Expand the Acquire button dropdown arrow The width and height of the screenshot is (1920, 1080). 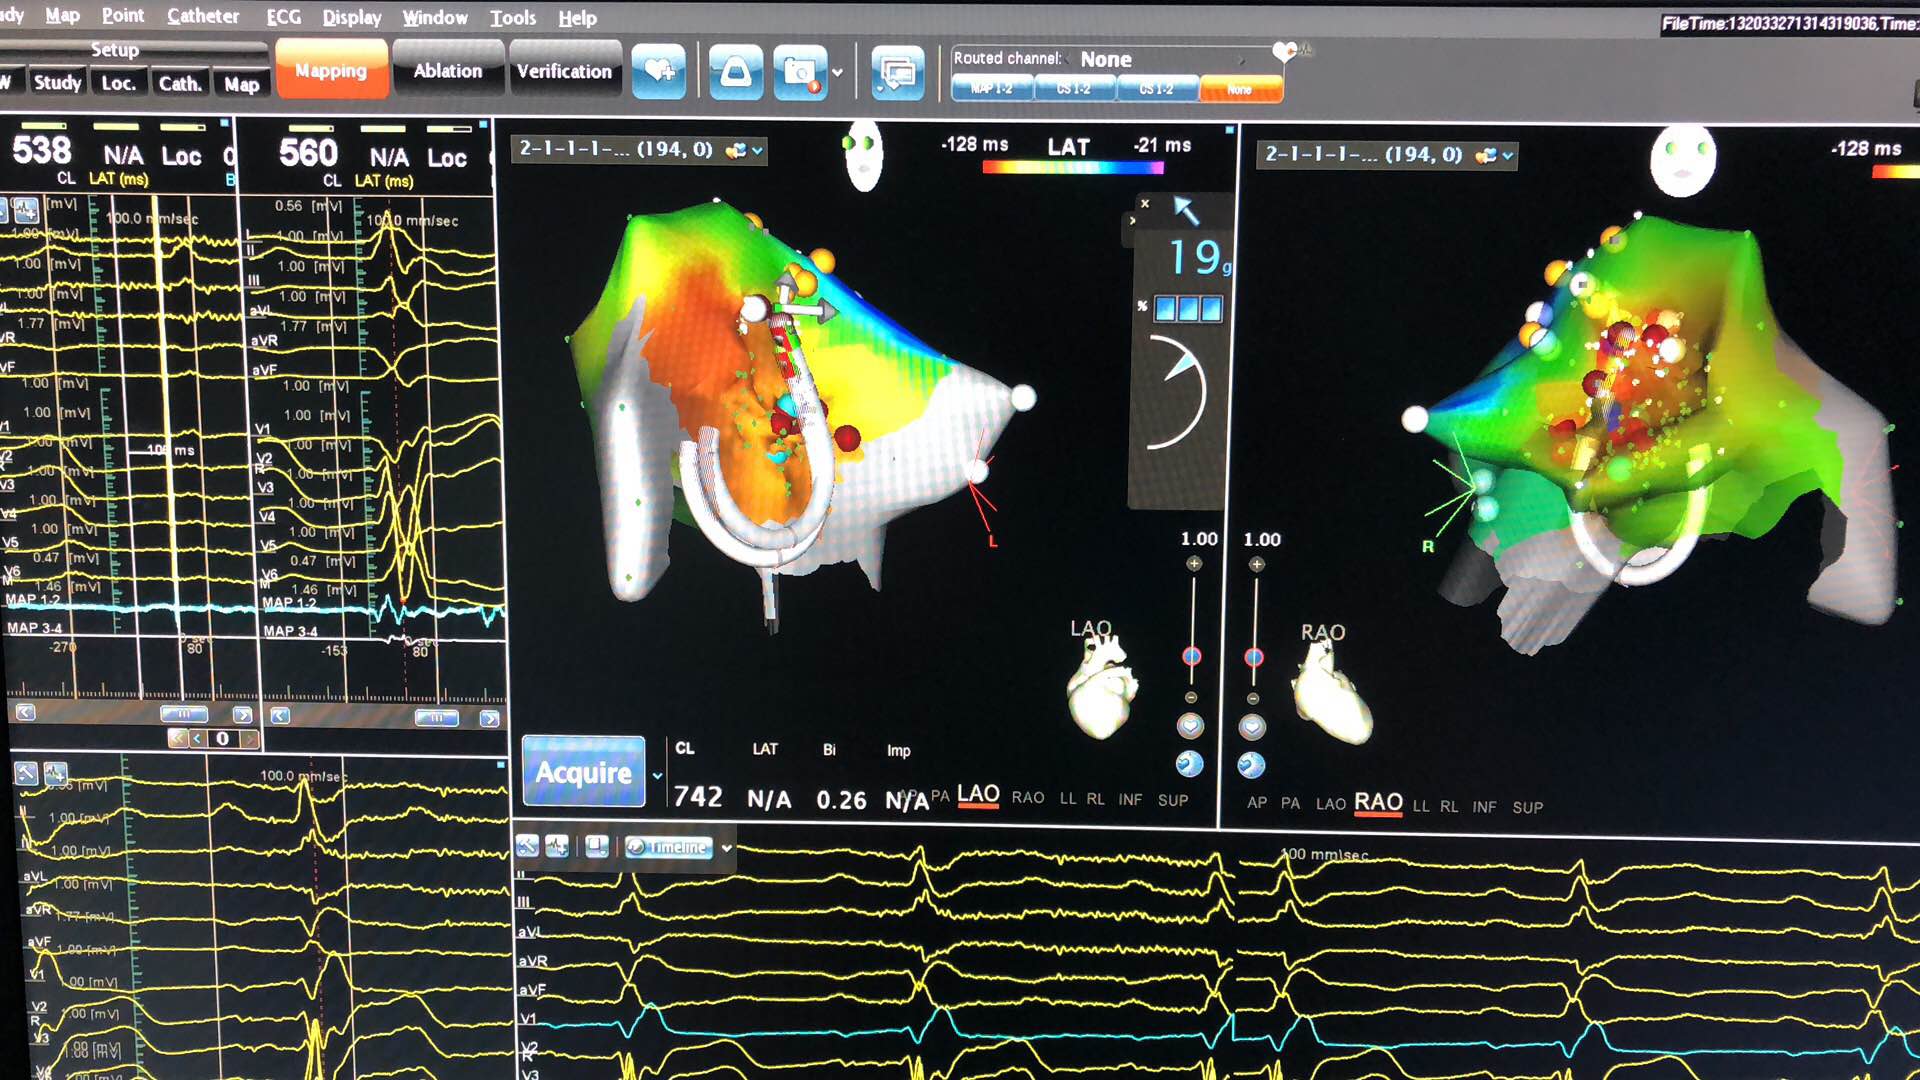pos(657,776)
